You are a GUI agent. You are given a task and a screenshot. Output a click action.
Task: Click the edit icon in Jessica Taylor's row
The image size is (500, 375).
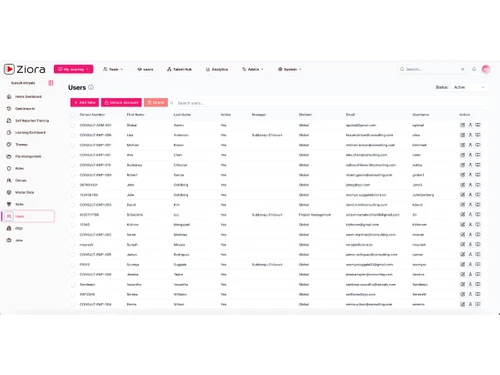[463, 274]
